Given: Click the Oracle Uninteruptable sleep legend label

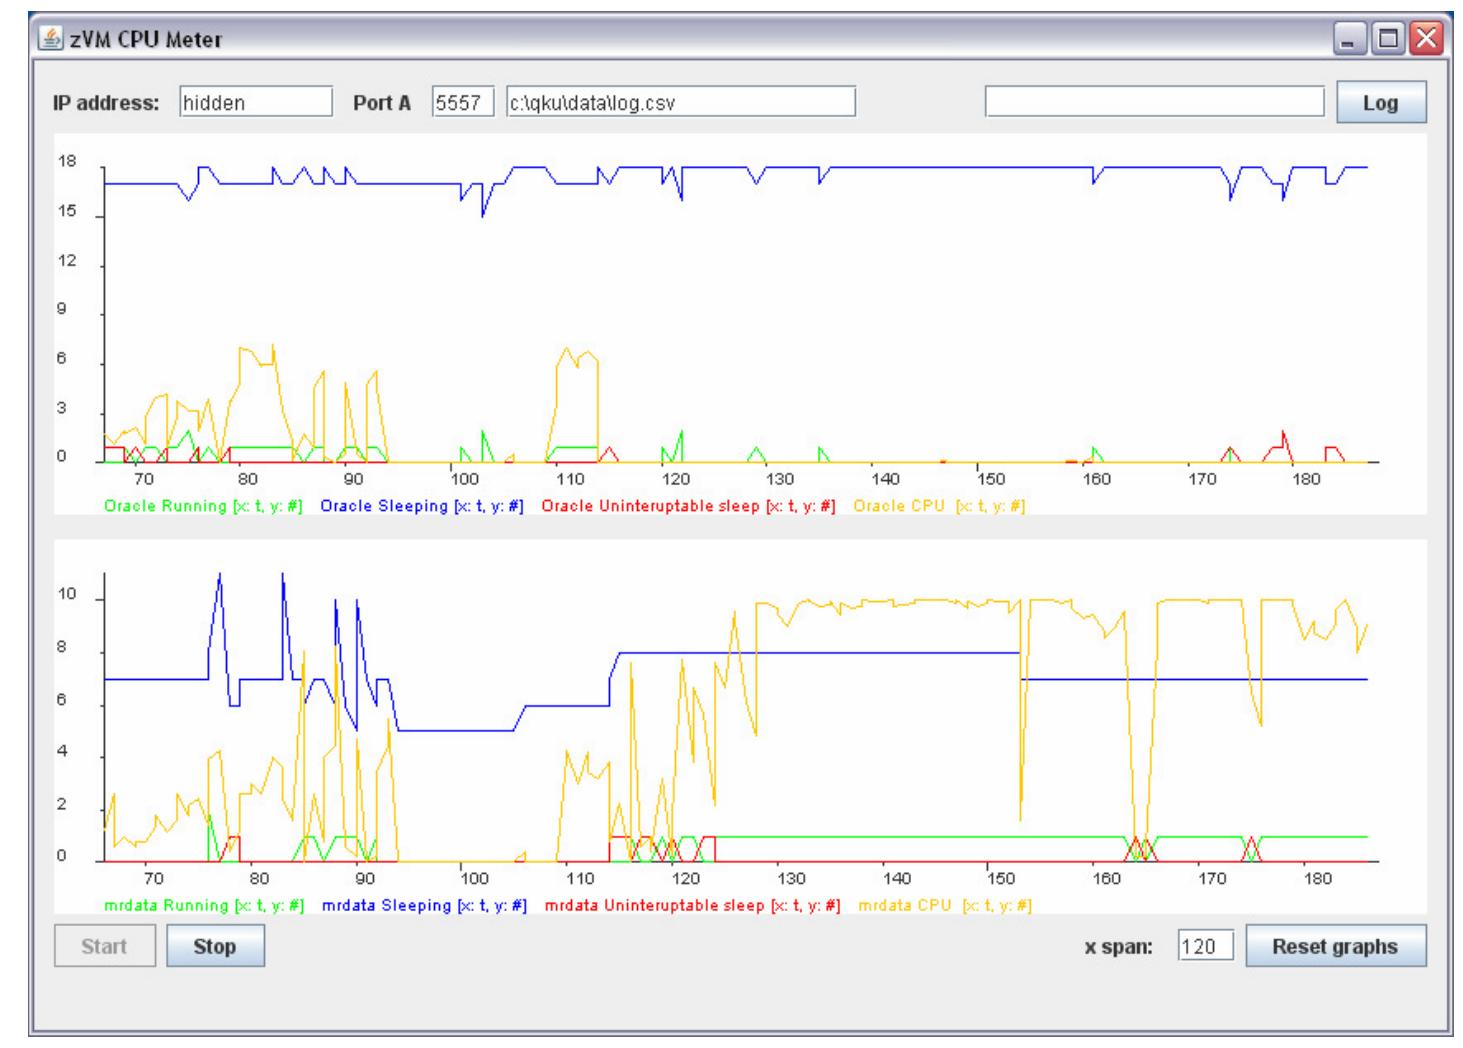Looking at the screenshot, I should 688,506.
